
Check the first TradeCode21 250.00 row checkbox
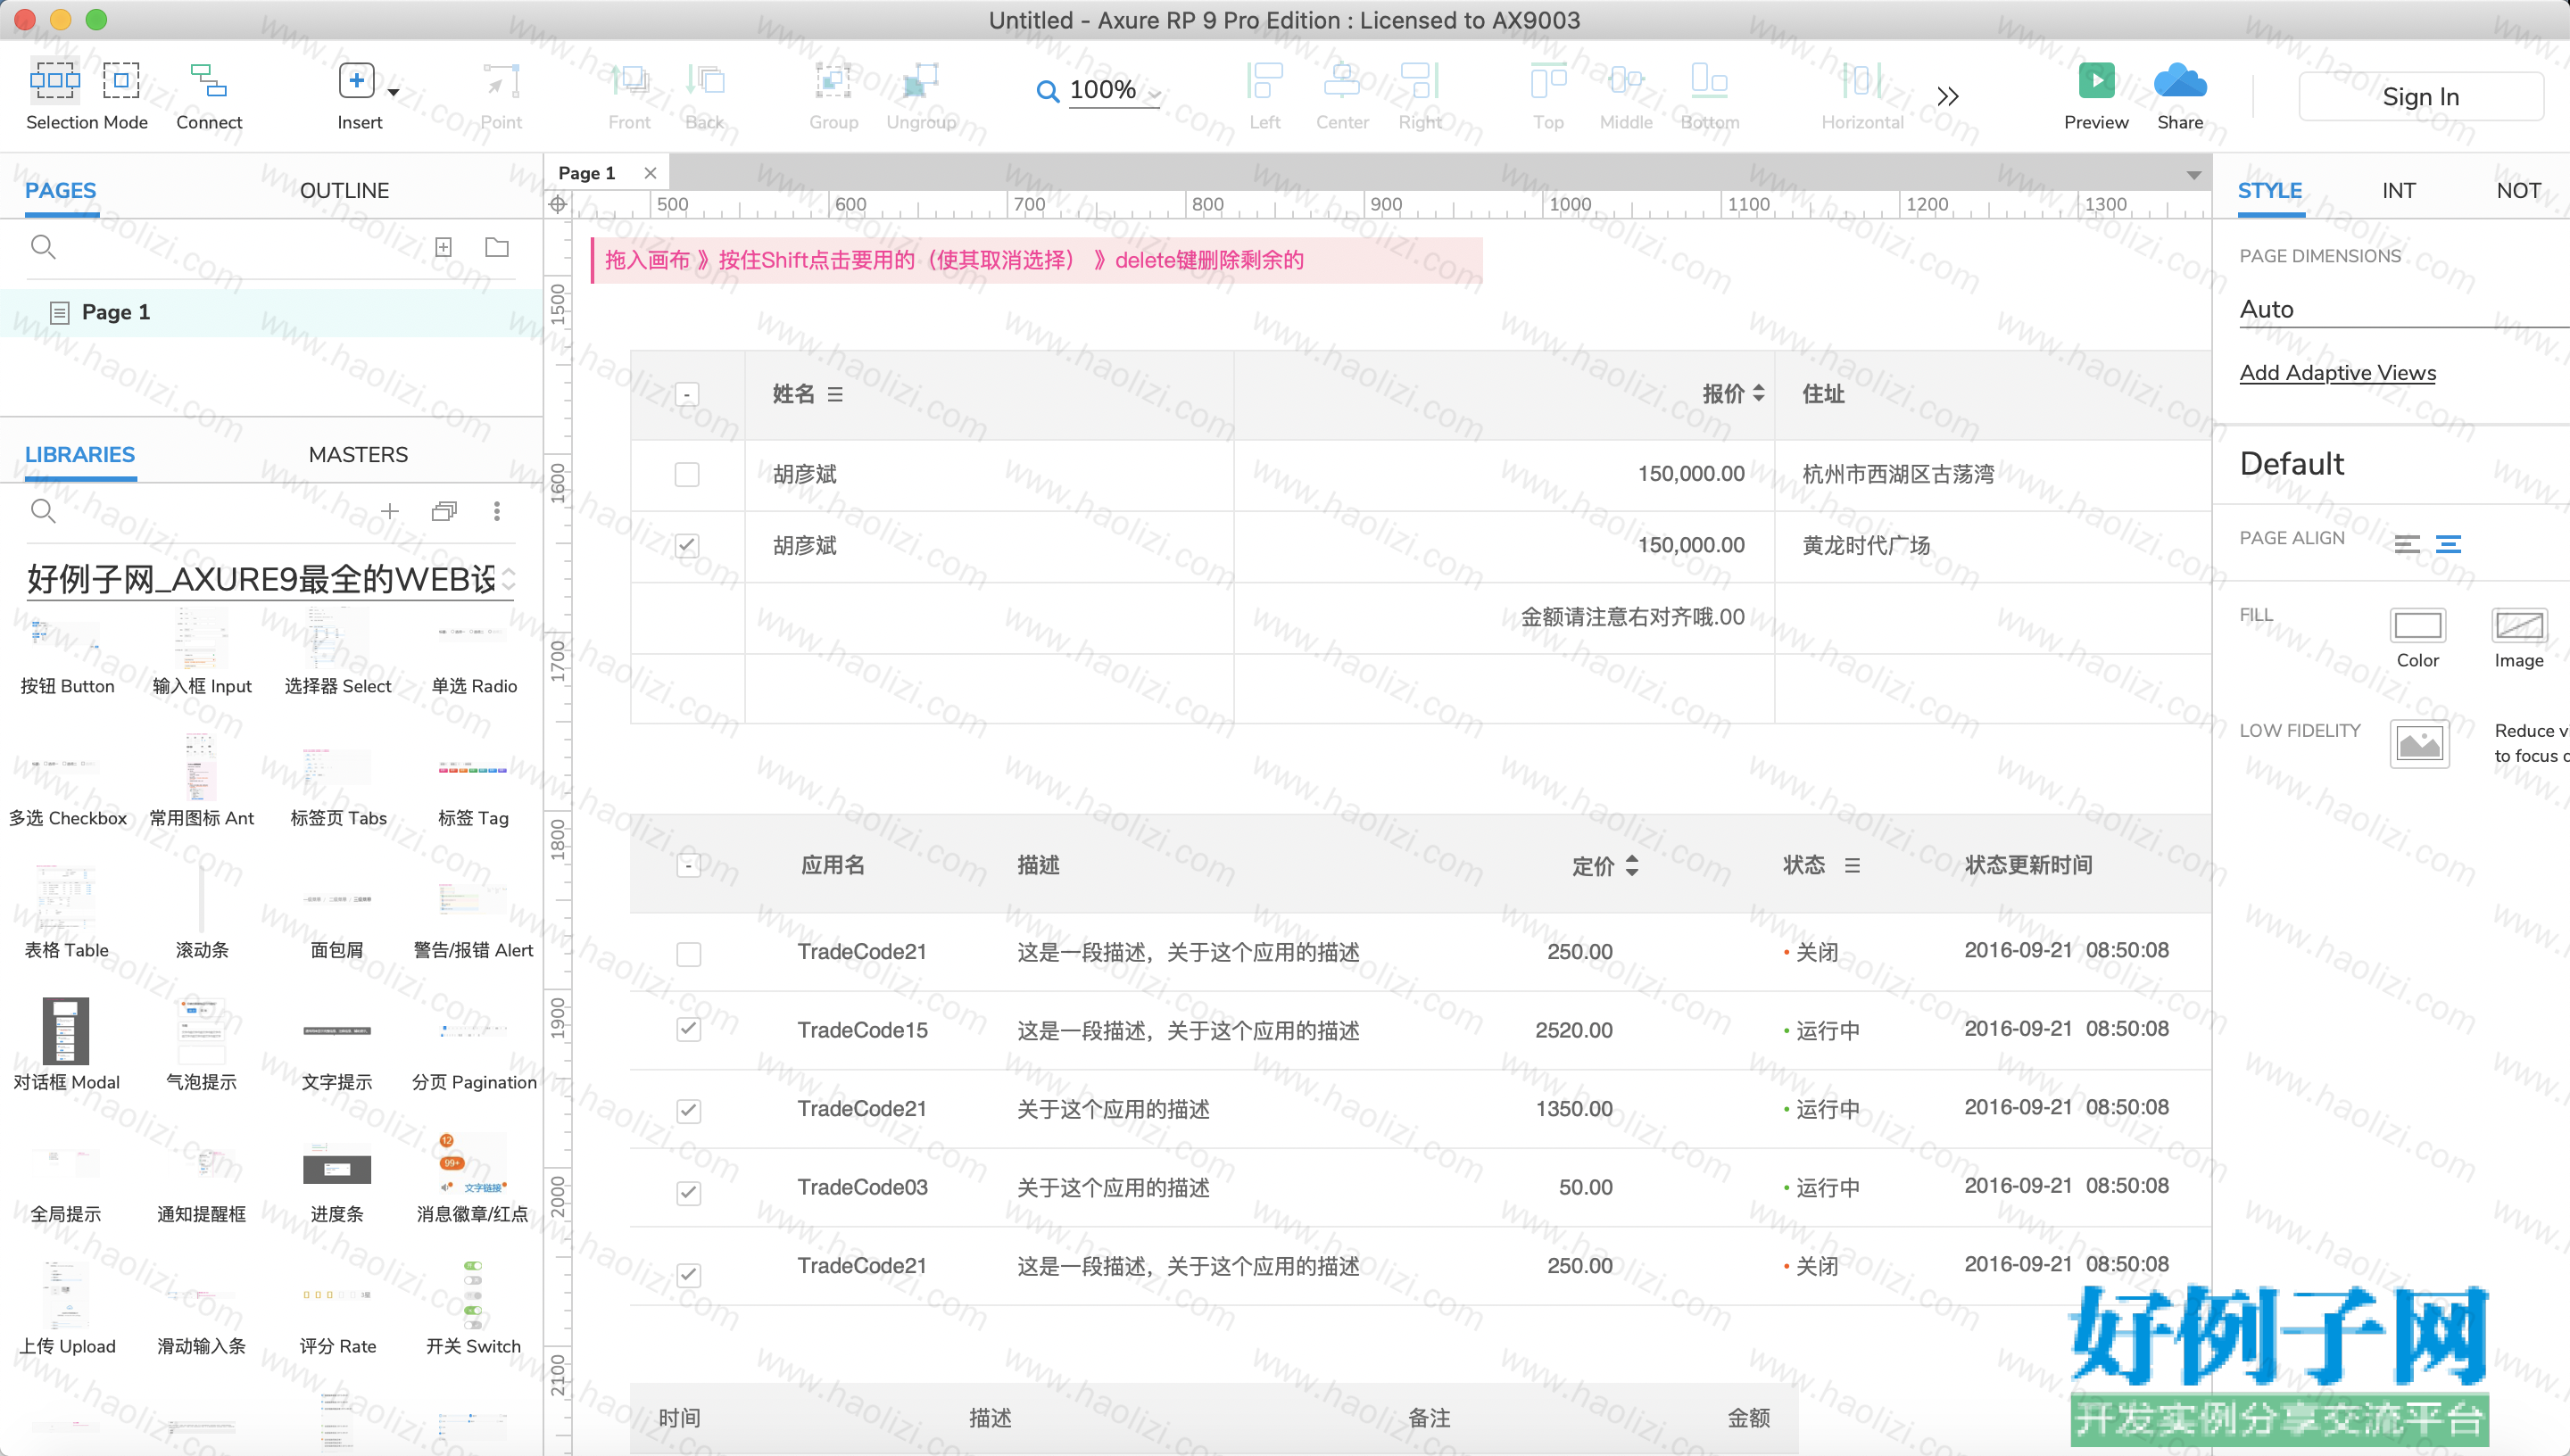689,954
